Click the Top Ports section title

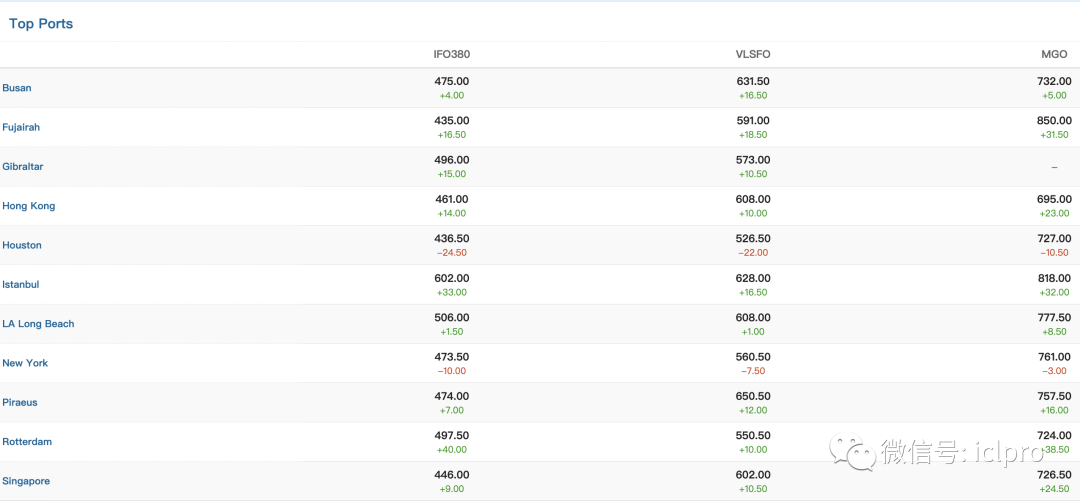click(41, 23)
